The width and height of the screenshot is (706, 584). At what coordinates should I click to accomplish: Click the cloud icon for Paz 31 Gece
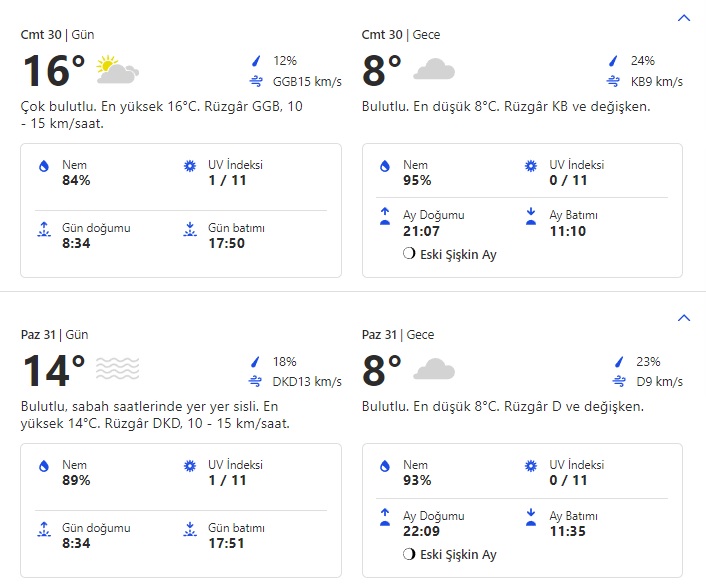[x=434, y=370]
